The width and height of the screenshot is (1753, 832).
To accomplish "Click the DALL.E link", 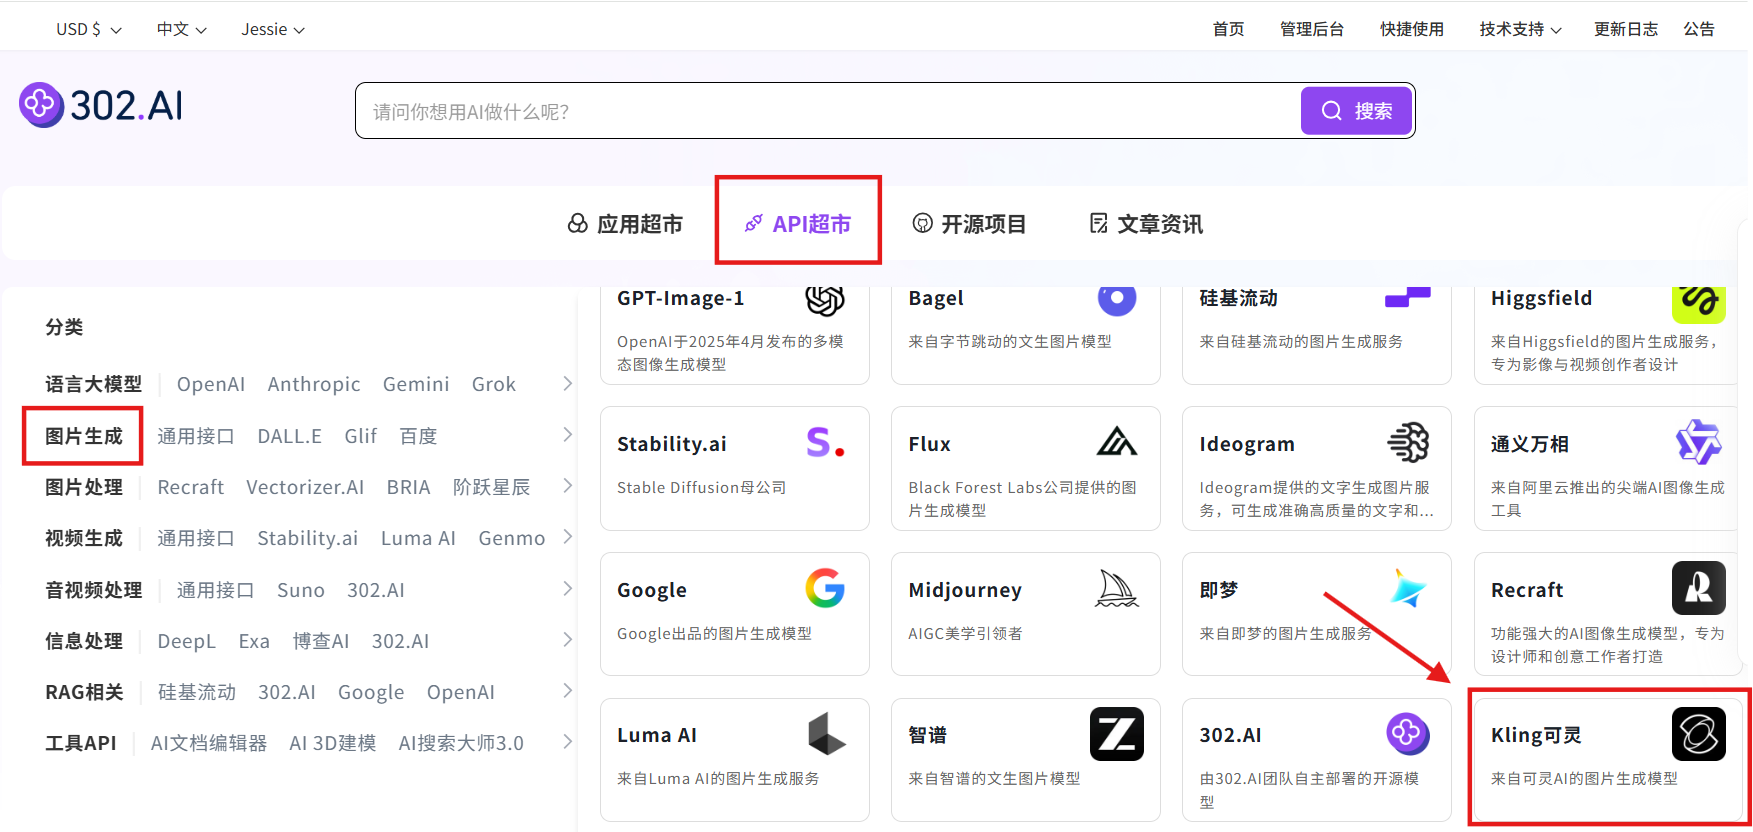I will (x=290, y=436).
